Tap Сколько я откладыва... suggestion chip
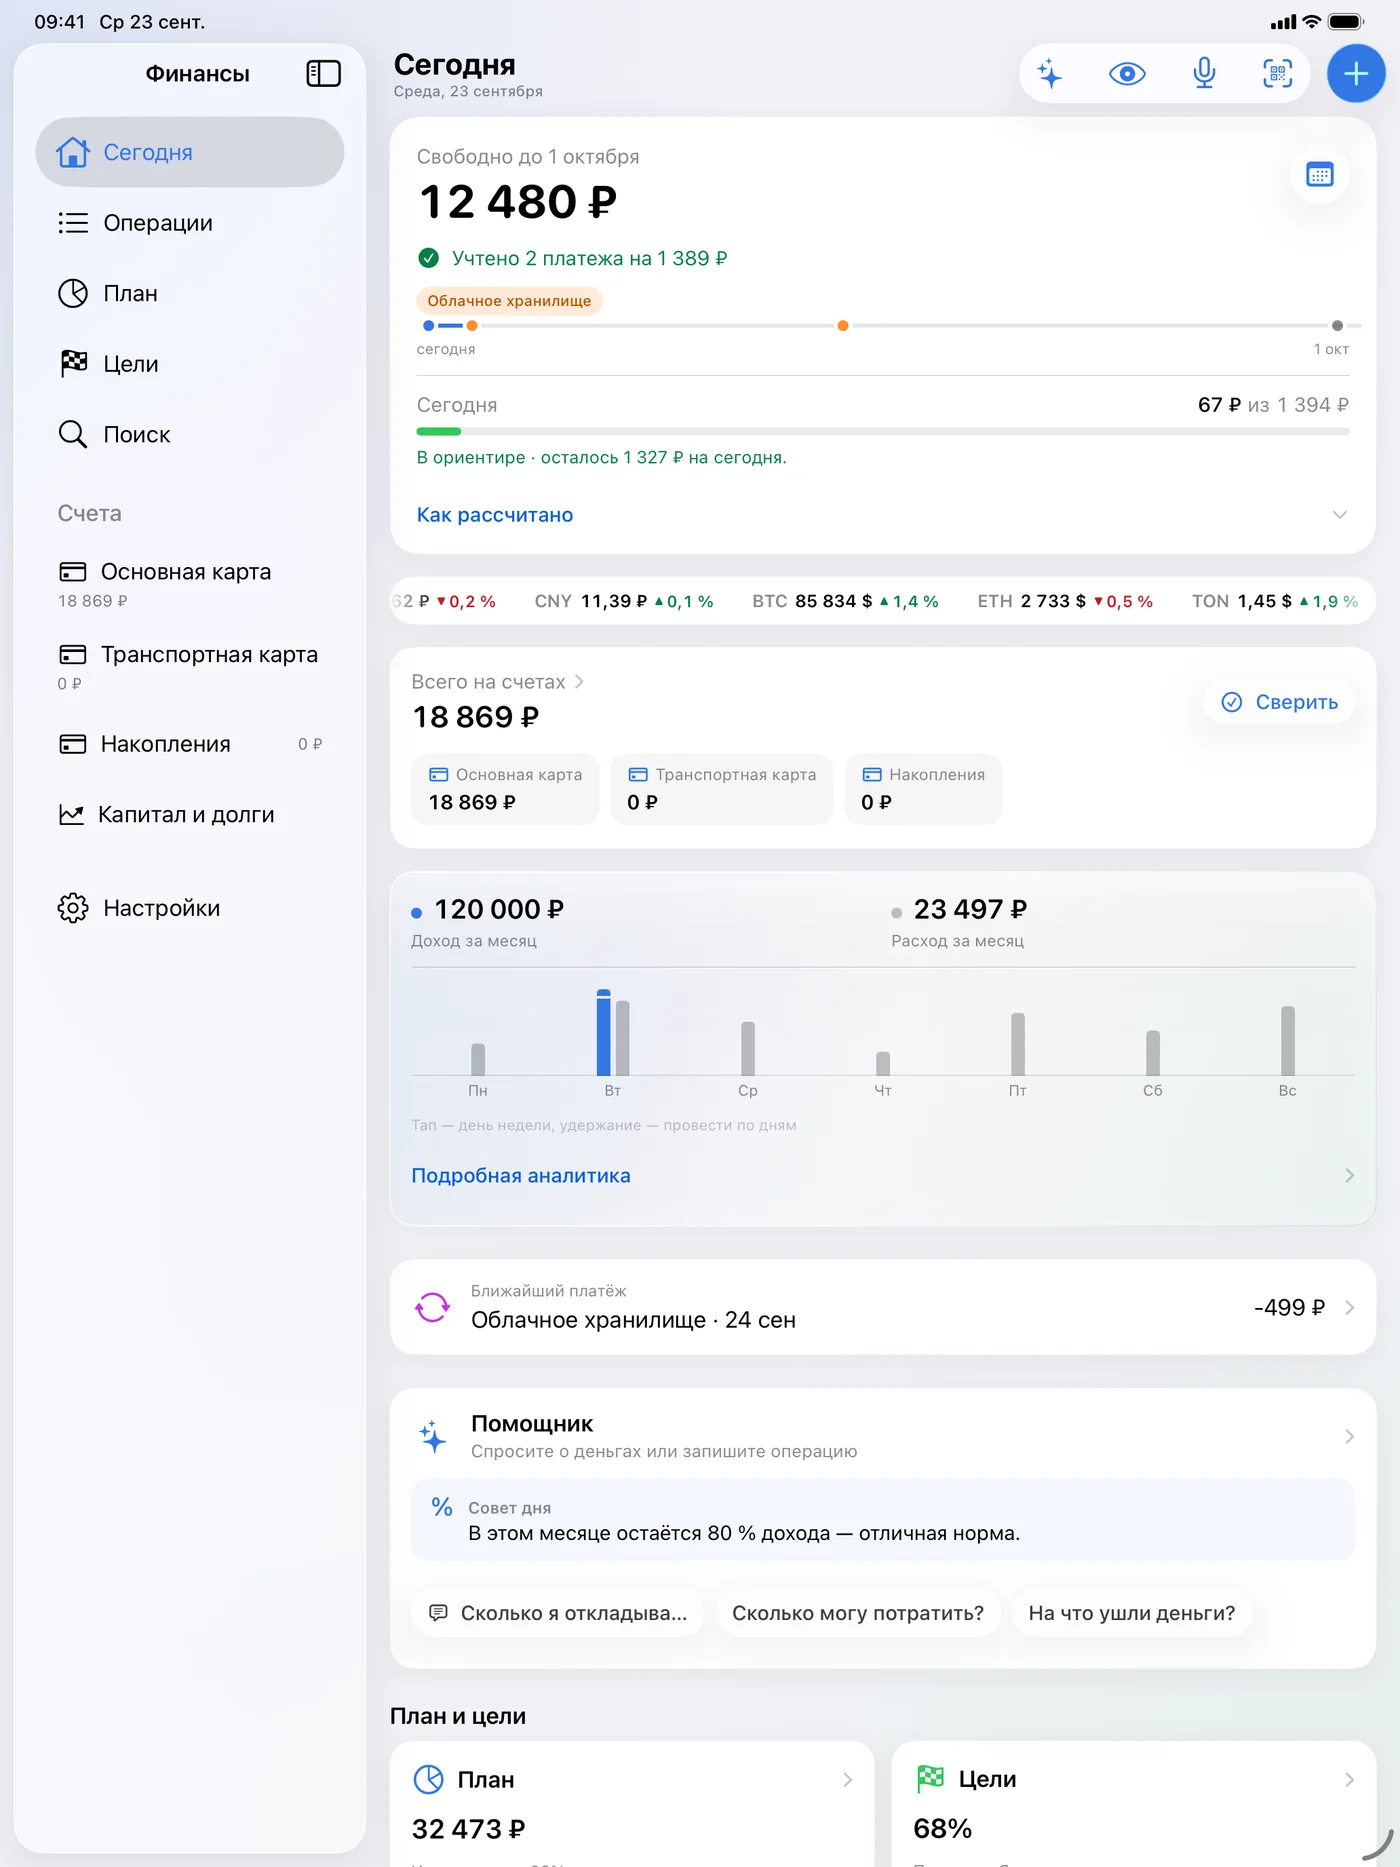Screen dimensions: 1400x1867 click(558, 1613)
